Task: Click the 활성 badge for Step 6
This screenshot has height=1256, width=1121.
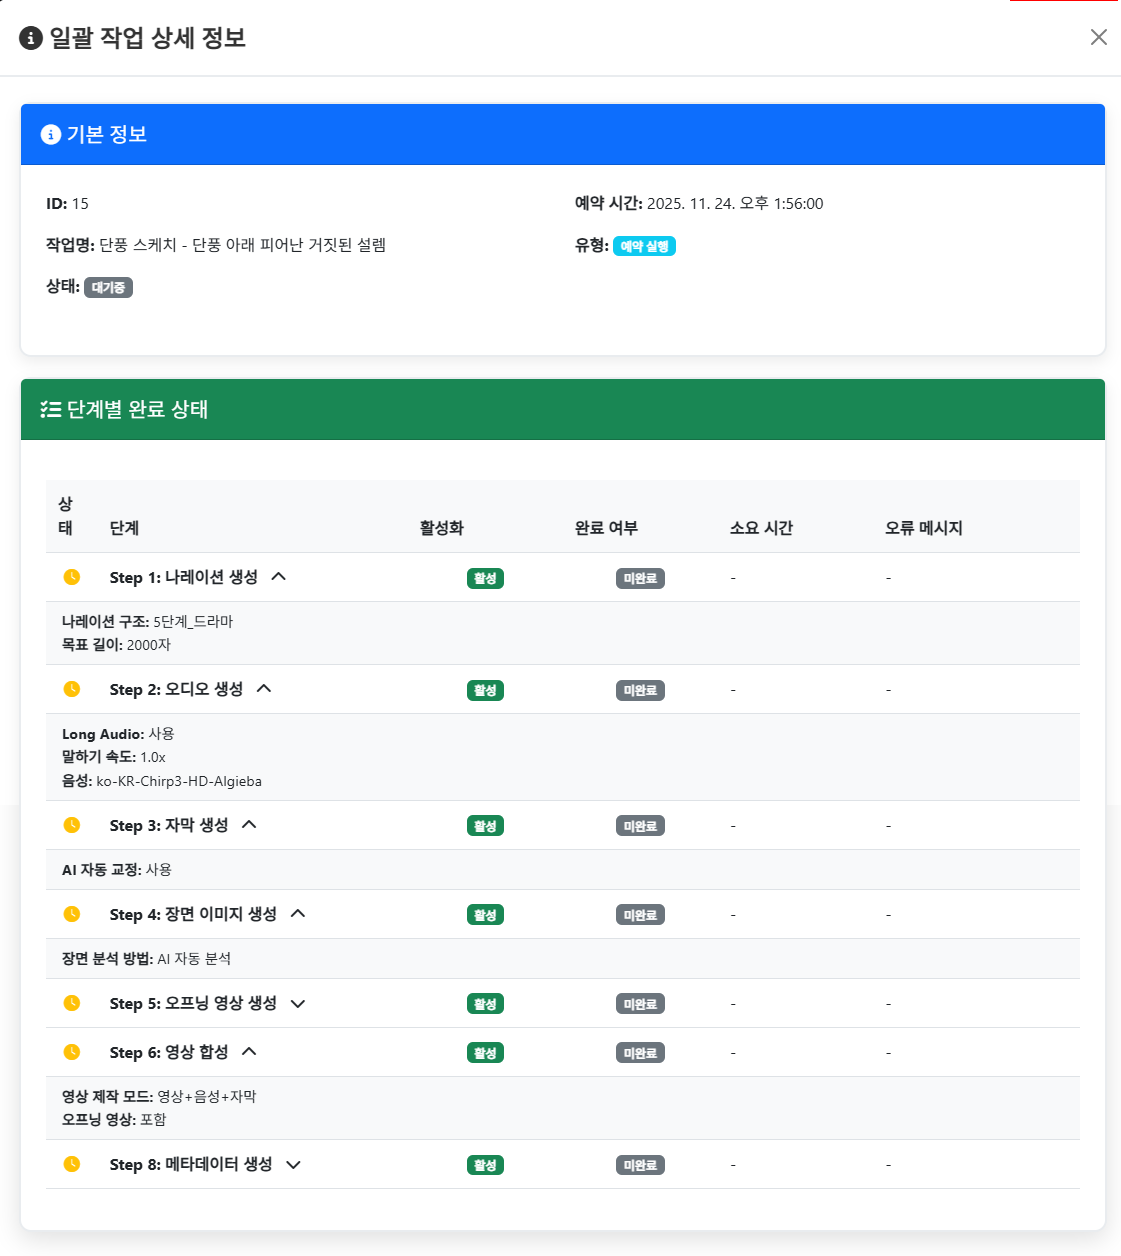Action: 485,1053
